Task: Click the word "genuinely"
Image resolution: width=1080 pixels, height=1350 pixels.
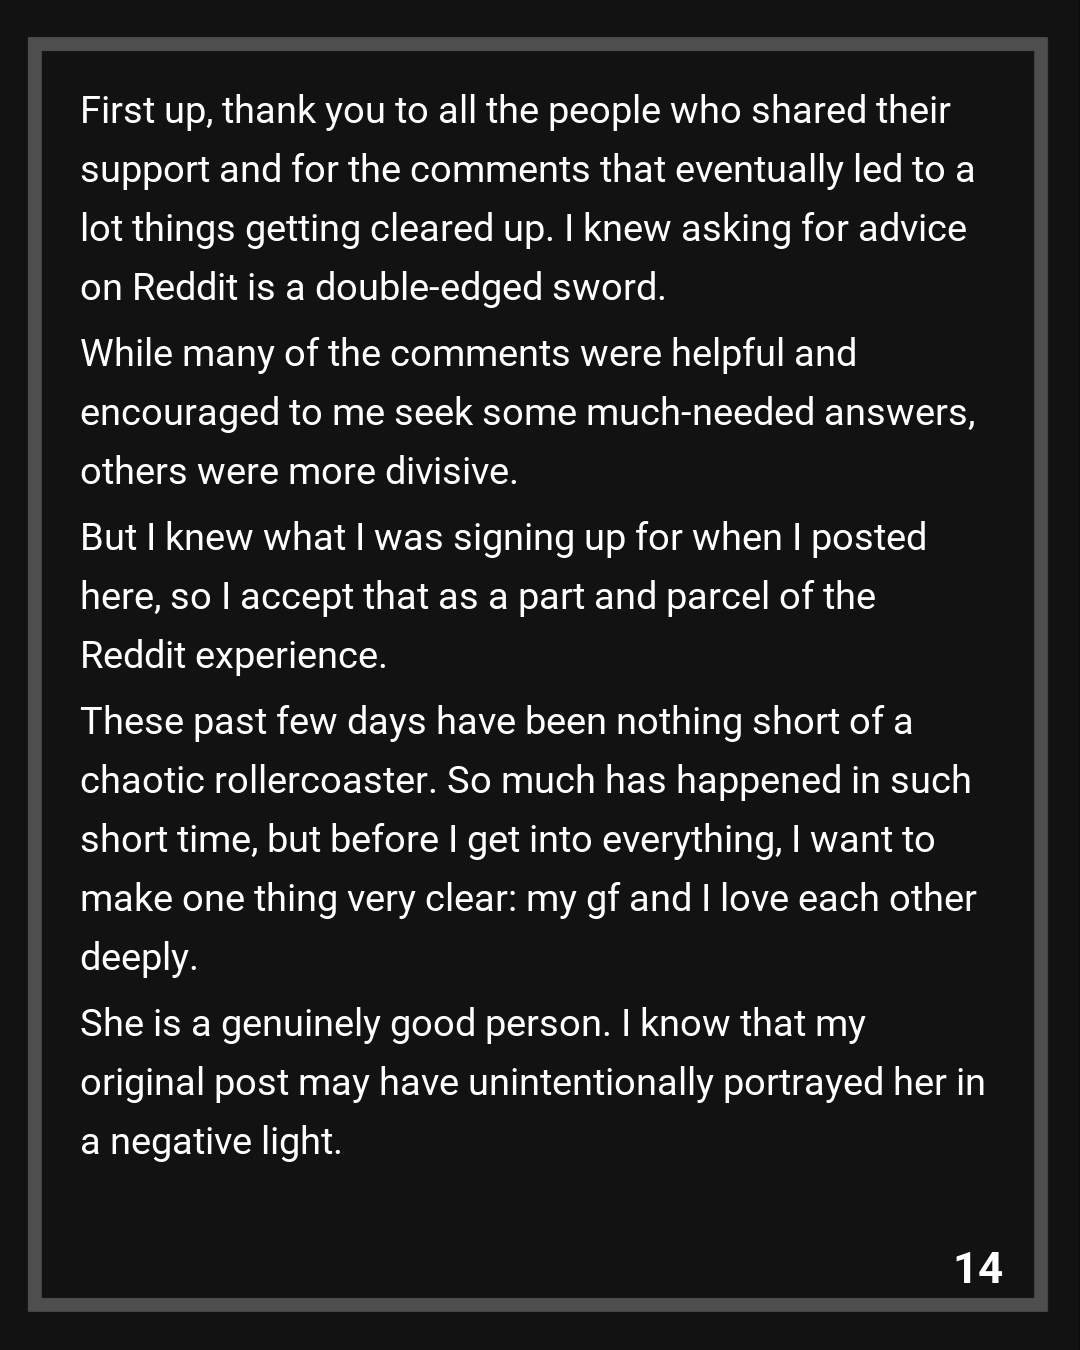Action: [300, 1024]
